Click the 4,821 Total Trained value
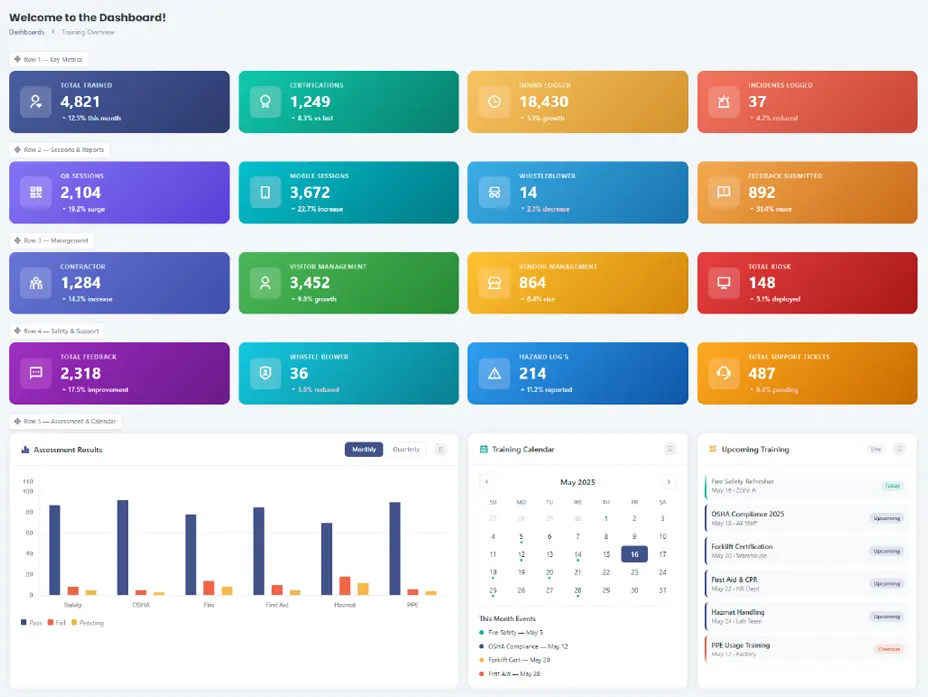The height and width of the screenshot is (697, 928). click(80, 102)
